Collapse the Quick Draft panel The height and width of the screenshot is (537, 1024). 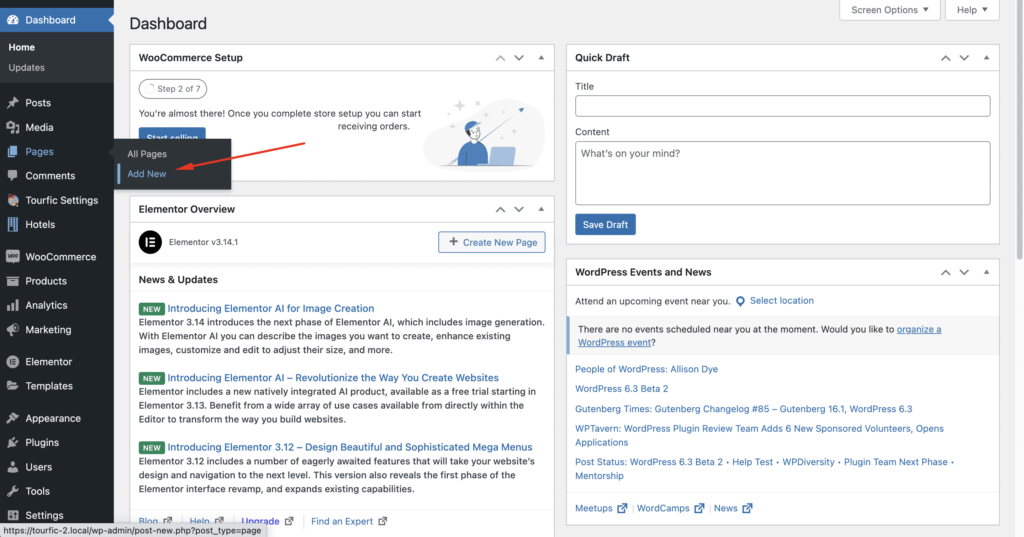pyautogui.click(x=987, y=57)
